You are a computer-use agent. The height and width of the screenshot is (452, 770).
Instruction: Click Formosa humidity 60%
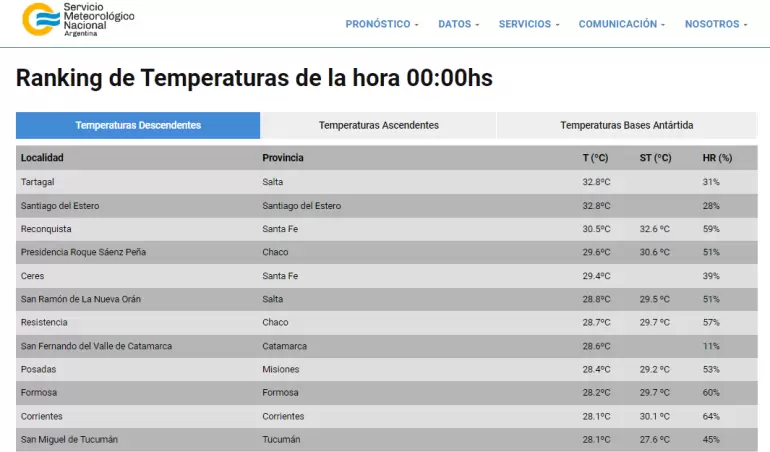pyautogui.click(x=711, y=393)
